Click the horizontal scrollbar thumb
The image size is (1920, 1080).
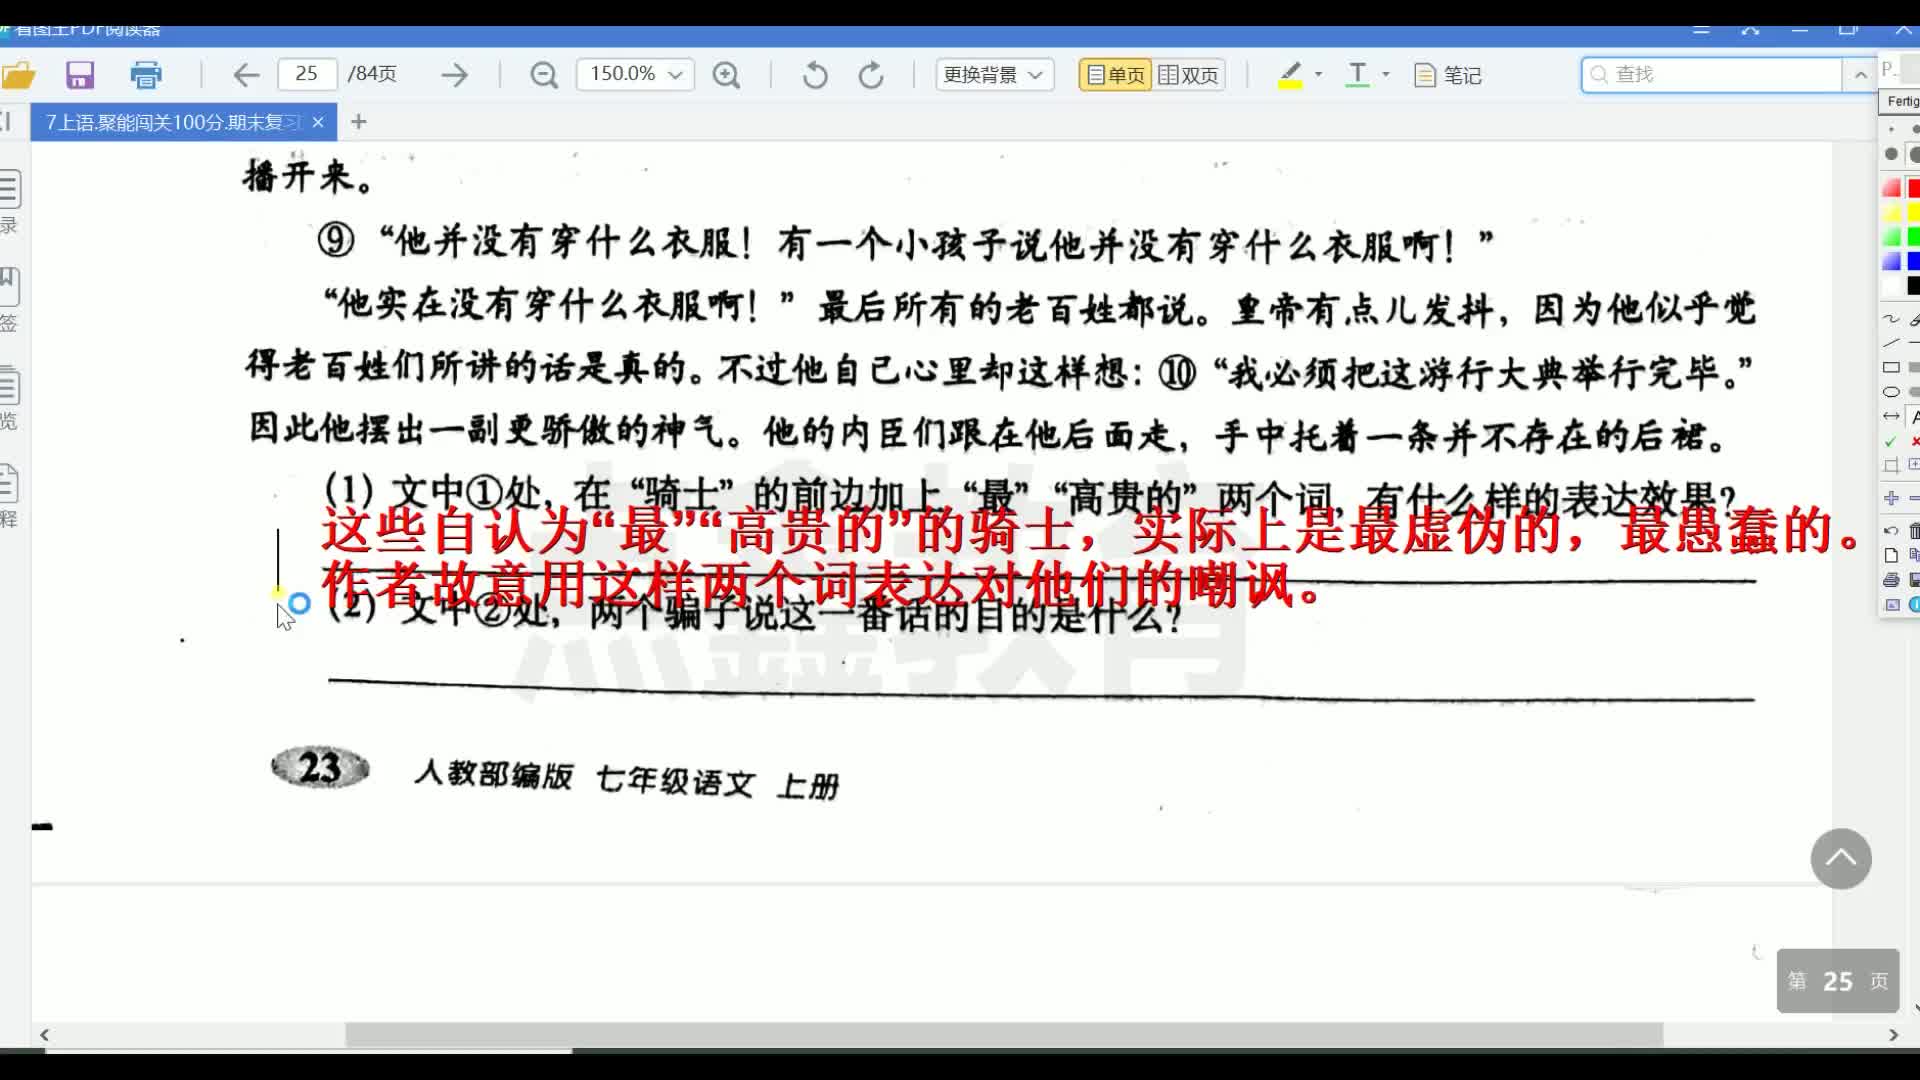[1004, 1035]
